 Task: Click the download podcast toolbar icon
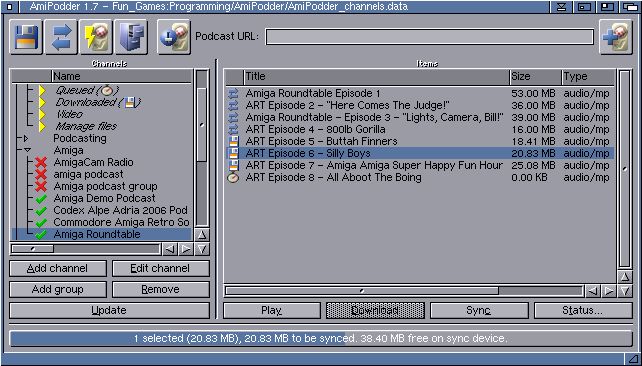174,37
